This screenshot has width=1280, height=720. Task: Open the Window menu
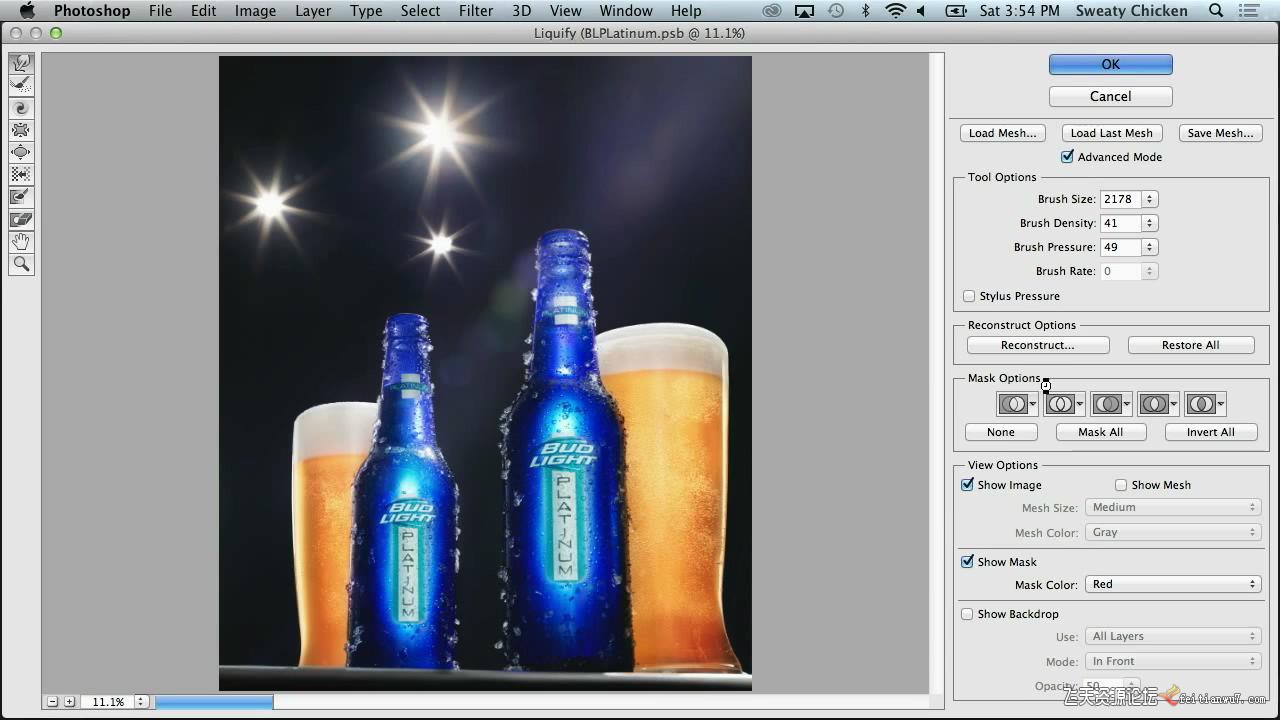(x=626, y=11)
